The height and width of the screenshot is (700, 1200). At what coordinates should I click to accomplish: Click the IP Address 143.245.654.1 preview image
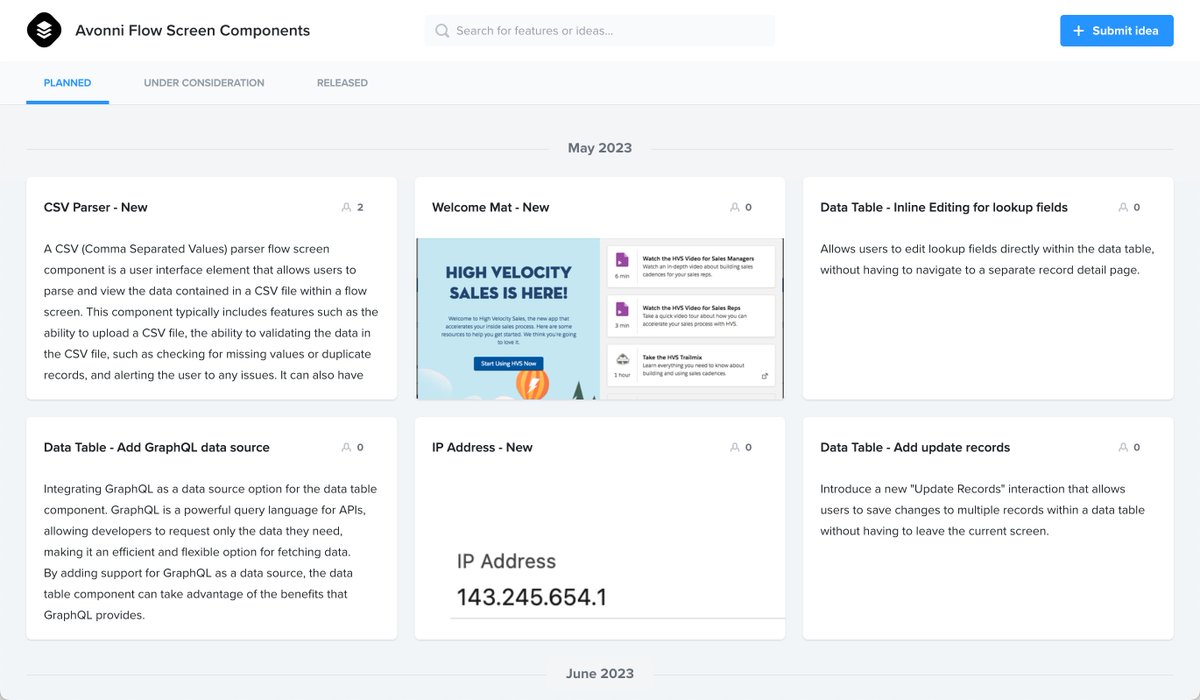click(x=600, y=558)
